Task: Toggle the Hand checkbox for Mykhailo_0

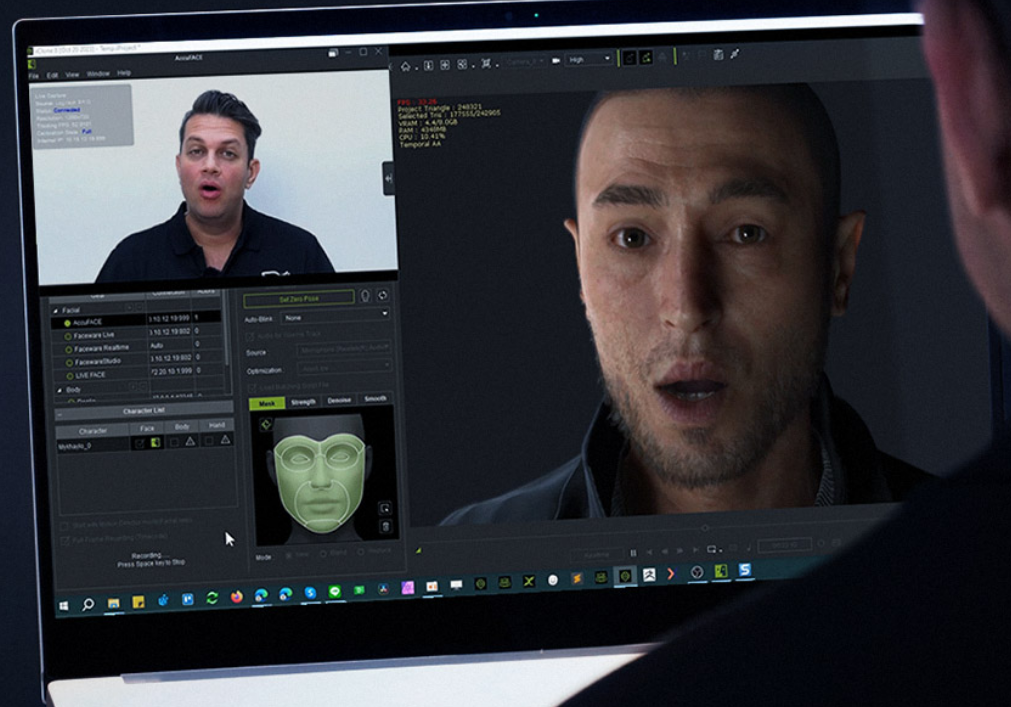Action: coord(208,440)
